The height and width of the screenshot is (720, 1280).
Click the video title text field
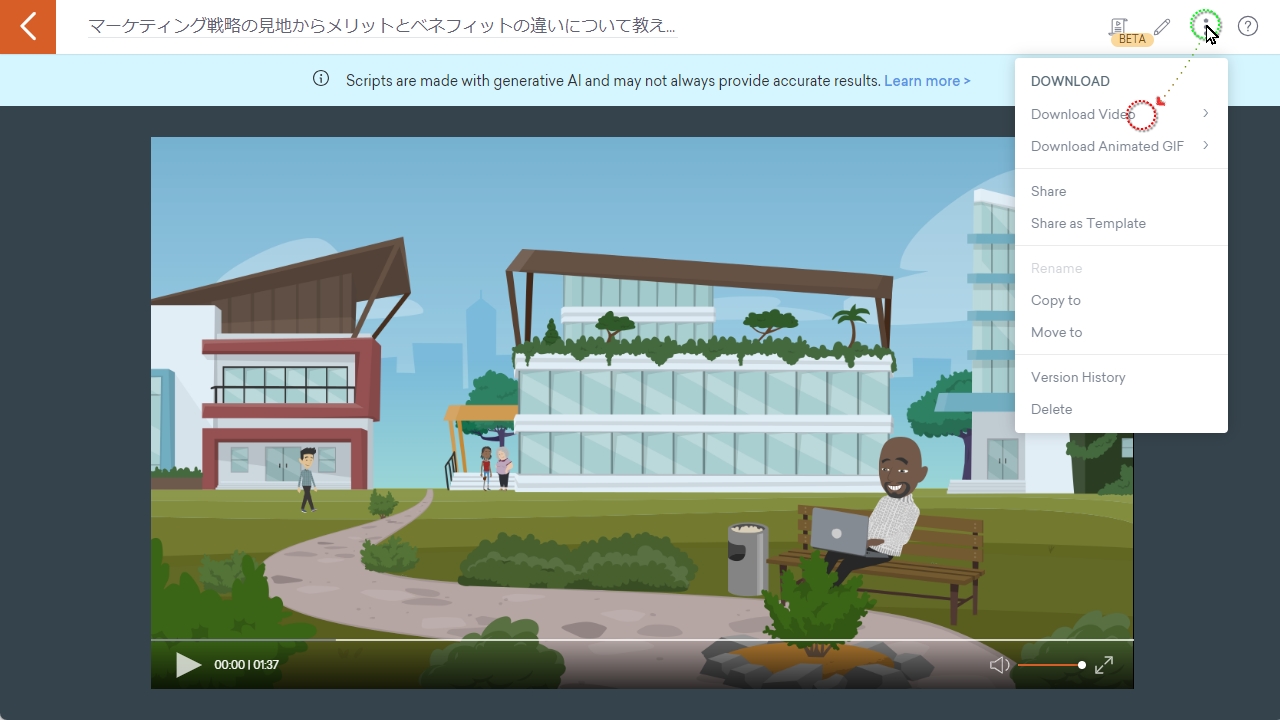point(382,27)
